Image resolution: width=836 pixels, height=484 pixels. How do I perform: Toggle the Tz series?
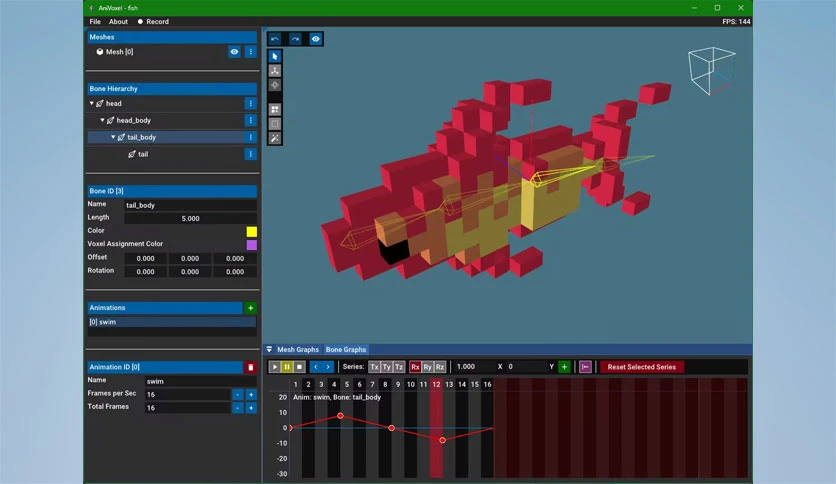coord(399,367)
